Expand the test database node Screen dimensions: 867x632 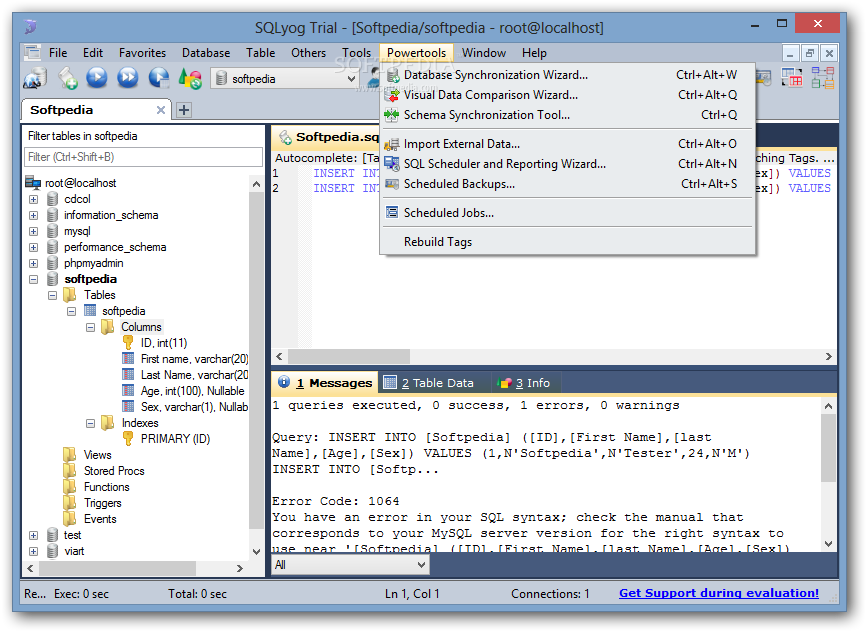(34, 536)
